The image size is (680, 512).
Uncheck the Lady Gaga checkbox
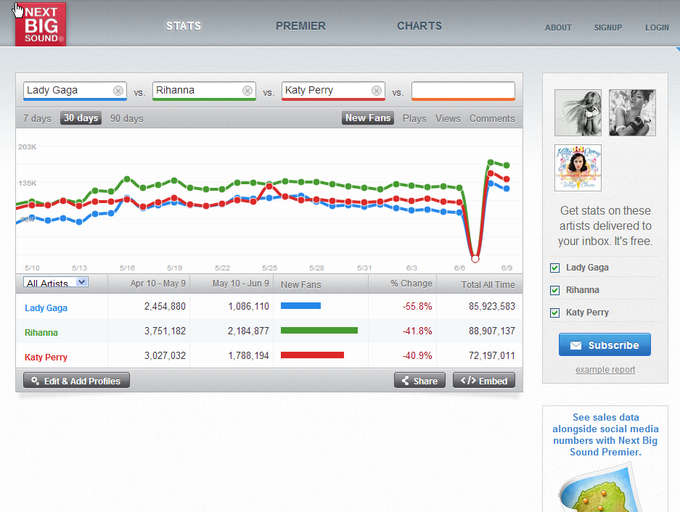pyautogui.click(x=555, y=268)
